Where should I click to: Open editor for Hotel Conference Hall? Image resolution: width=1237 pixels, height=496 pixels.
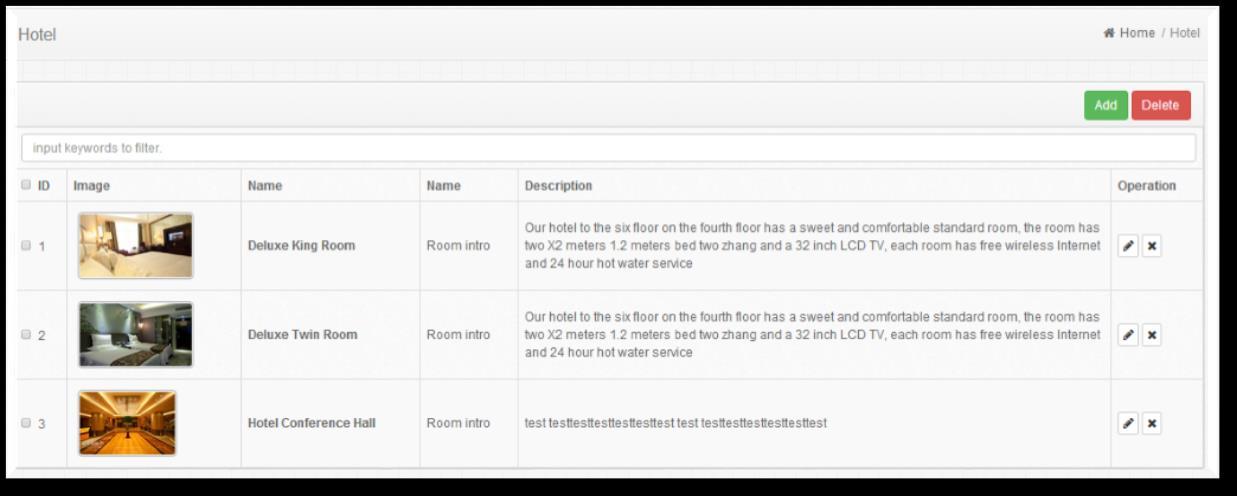pyautogui.click(x=1128, y=424)
